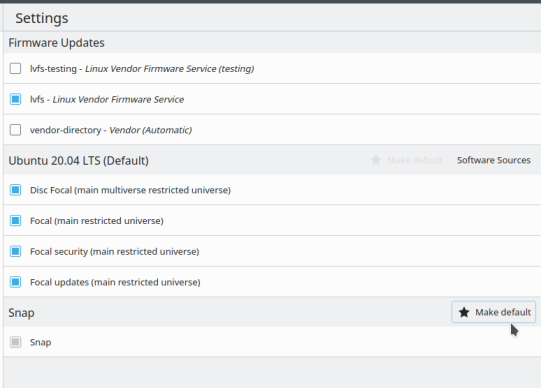
Task: Open Software Sources for Ubuntu 20.04
Action: coord(494,160)
